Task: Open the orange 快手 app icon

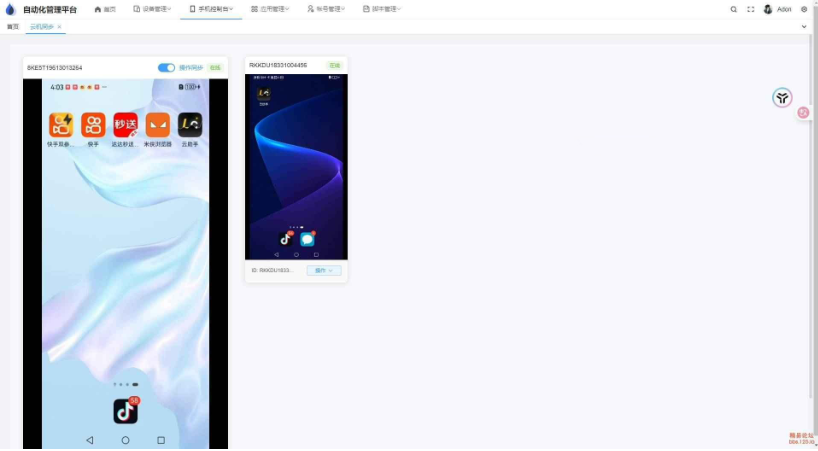Action: click(x=93, y=125)
